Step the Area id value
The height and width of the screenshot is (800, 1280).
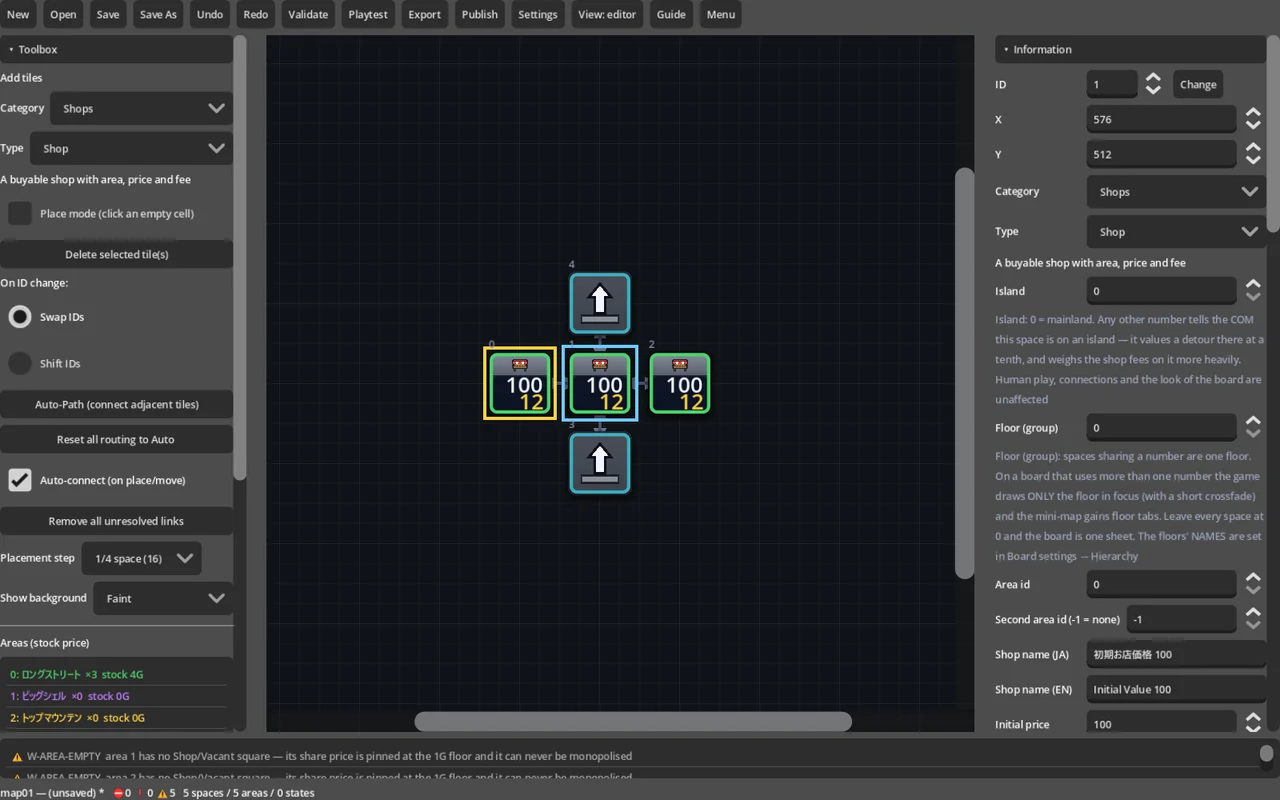(x=1253, y=584)
